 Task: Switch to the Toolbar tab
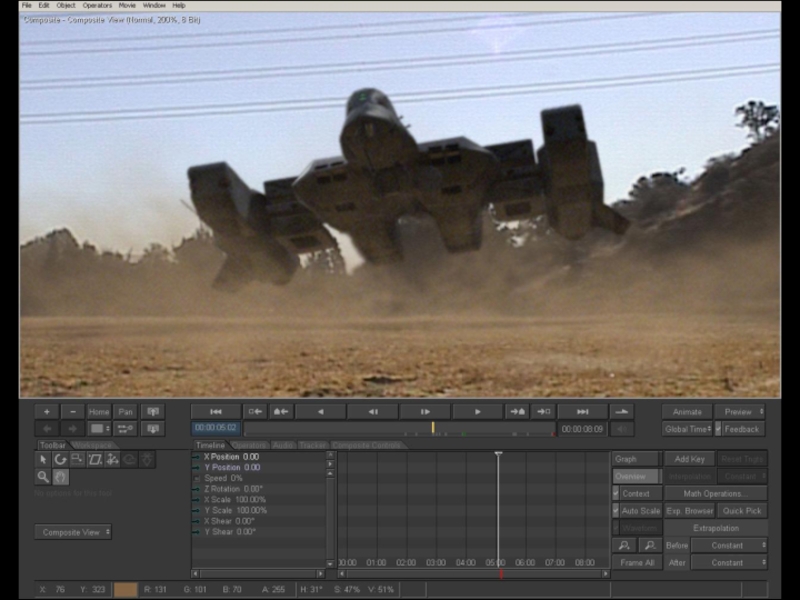click(53, 445)
